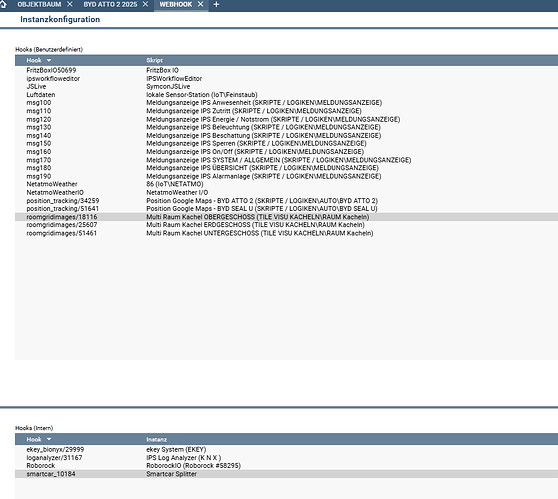
Task: Click the SymconJSLive script cell
Action: 168,86
